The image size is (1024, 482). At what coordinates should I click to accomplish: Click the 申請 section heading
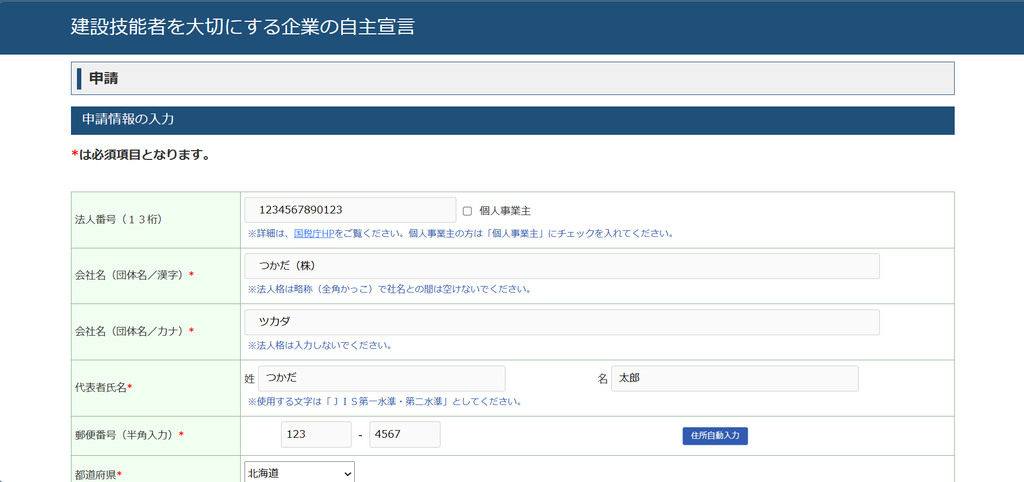[103, 78]
